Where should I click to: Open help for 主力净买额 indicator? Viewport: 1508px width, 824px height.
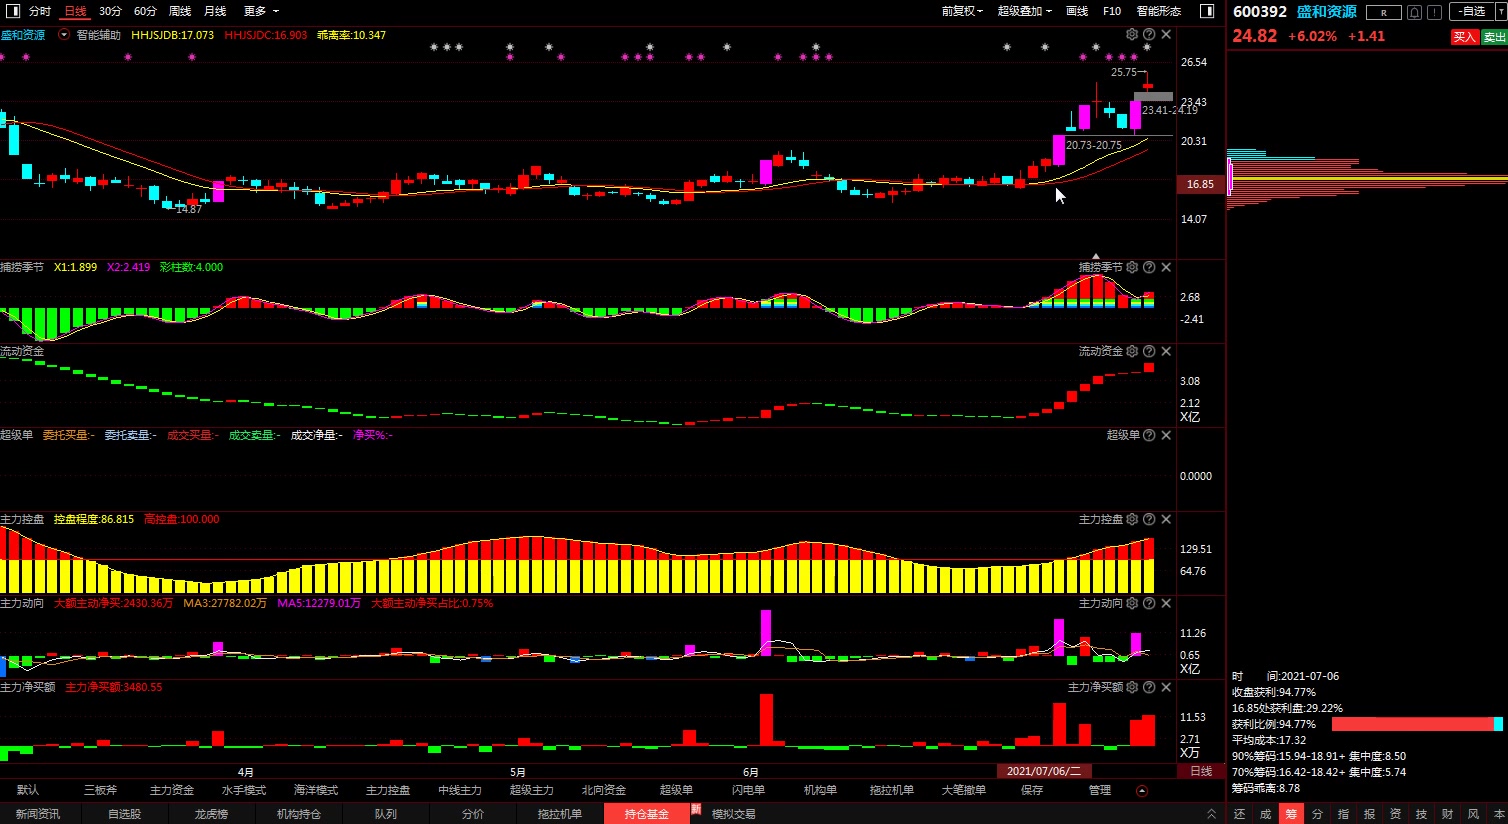click(1149, 687)
